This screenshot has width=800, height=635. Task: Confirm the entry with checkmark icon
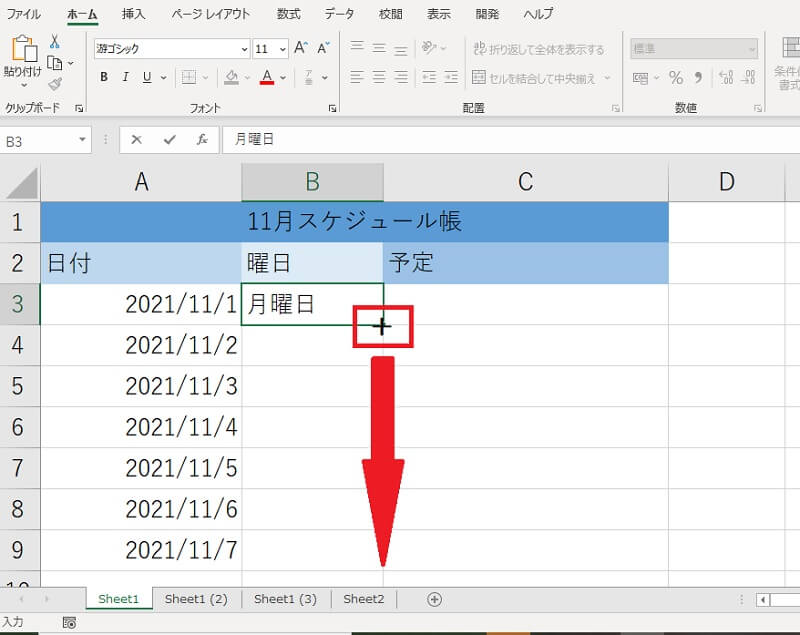point(169,140)
